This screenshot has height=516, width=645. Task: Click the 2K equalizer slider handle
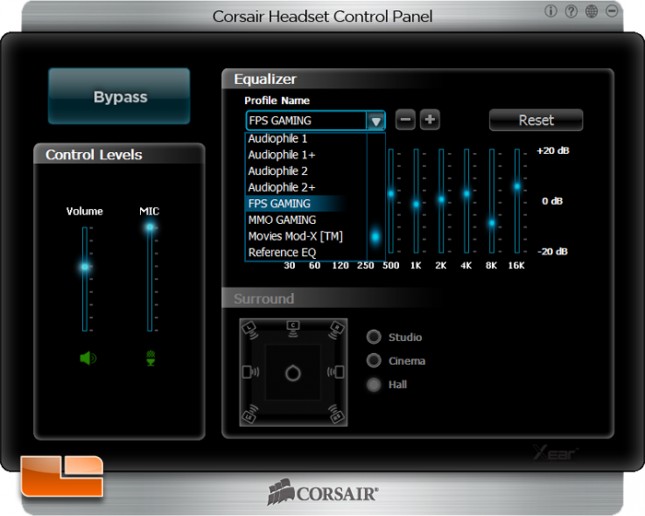pos(441,199)
